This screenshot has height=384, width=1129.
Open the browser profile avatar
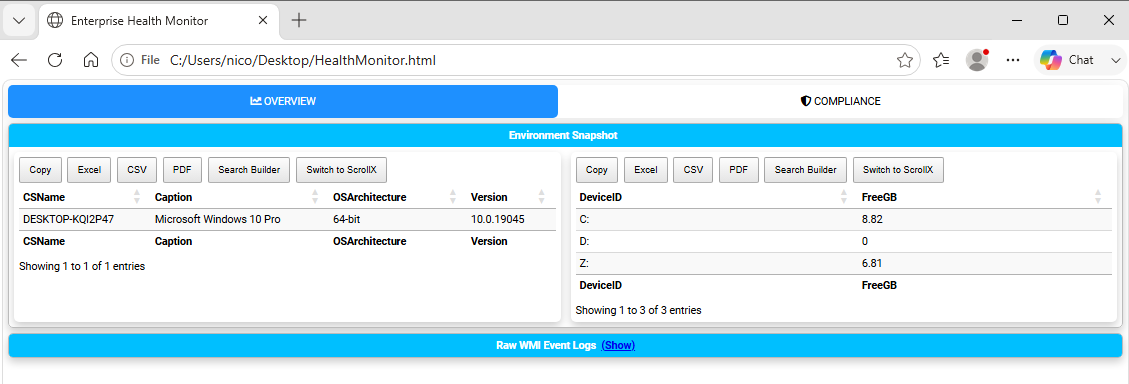tap(977, 61)
